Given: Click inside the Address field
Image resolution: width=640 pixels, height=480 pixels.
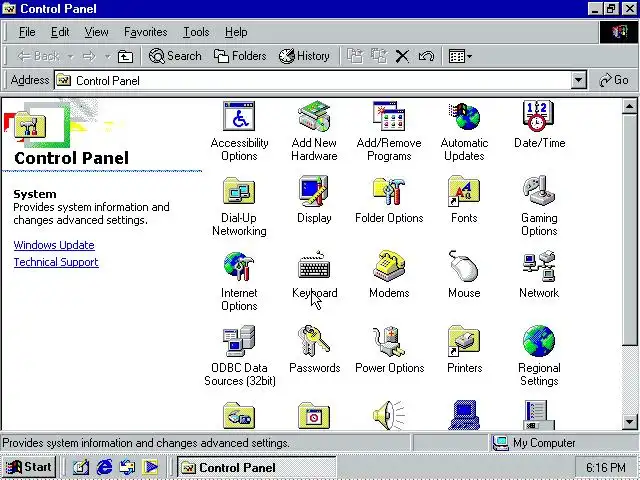Looking at the screenshot, I should tap(313, 80).
